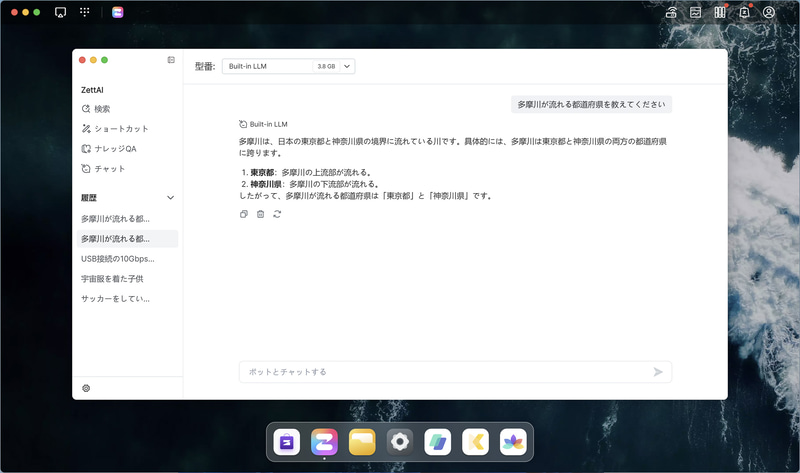
Task: Click the user message bubble about 多摩川
Action: tap(591, 105)
